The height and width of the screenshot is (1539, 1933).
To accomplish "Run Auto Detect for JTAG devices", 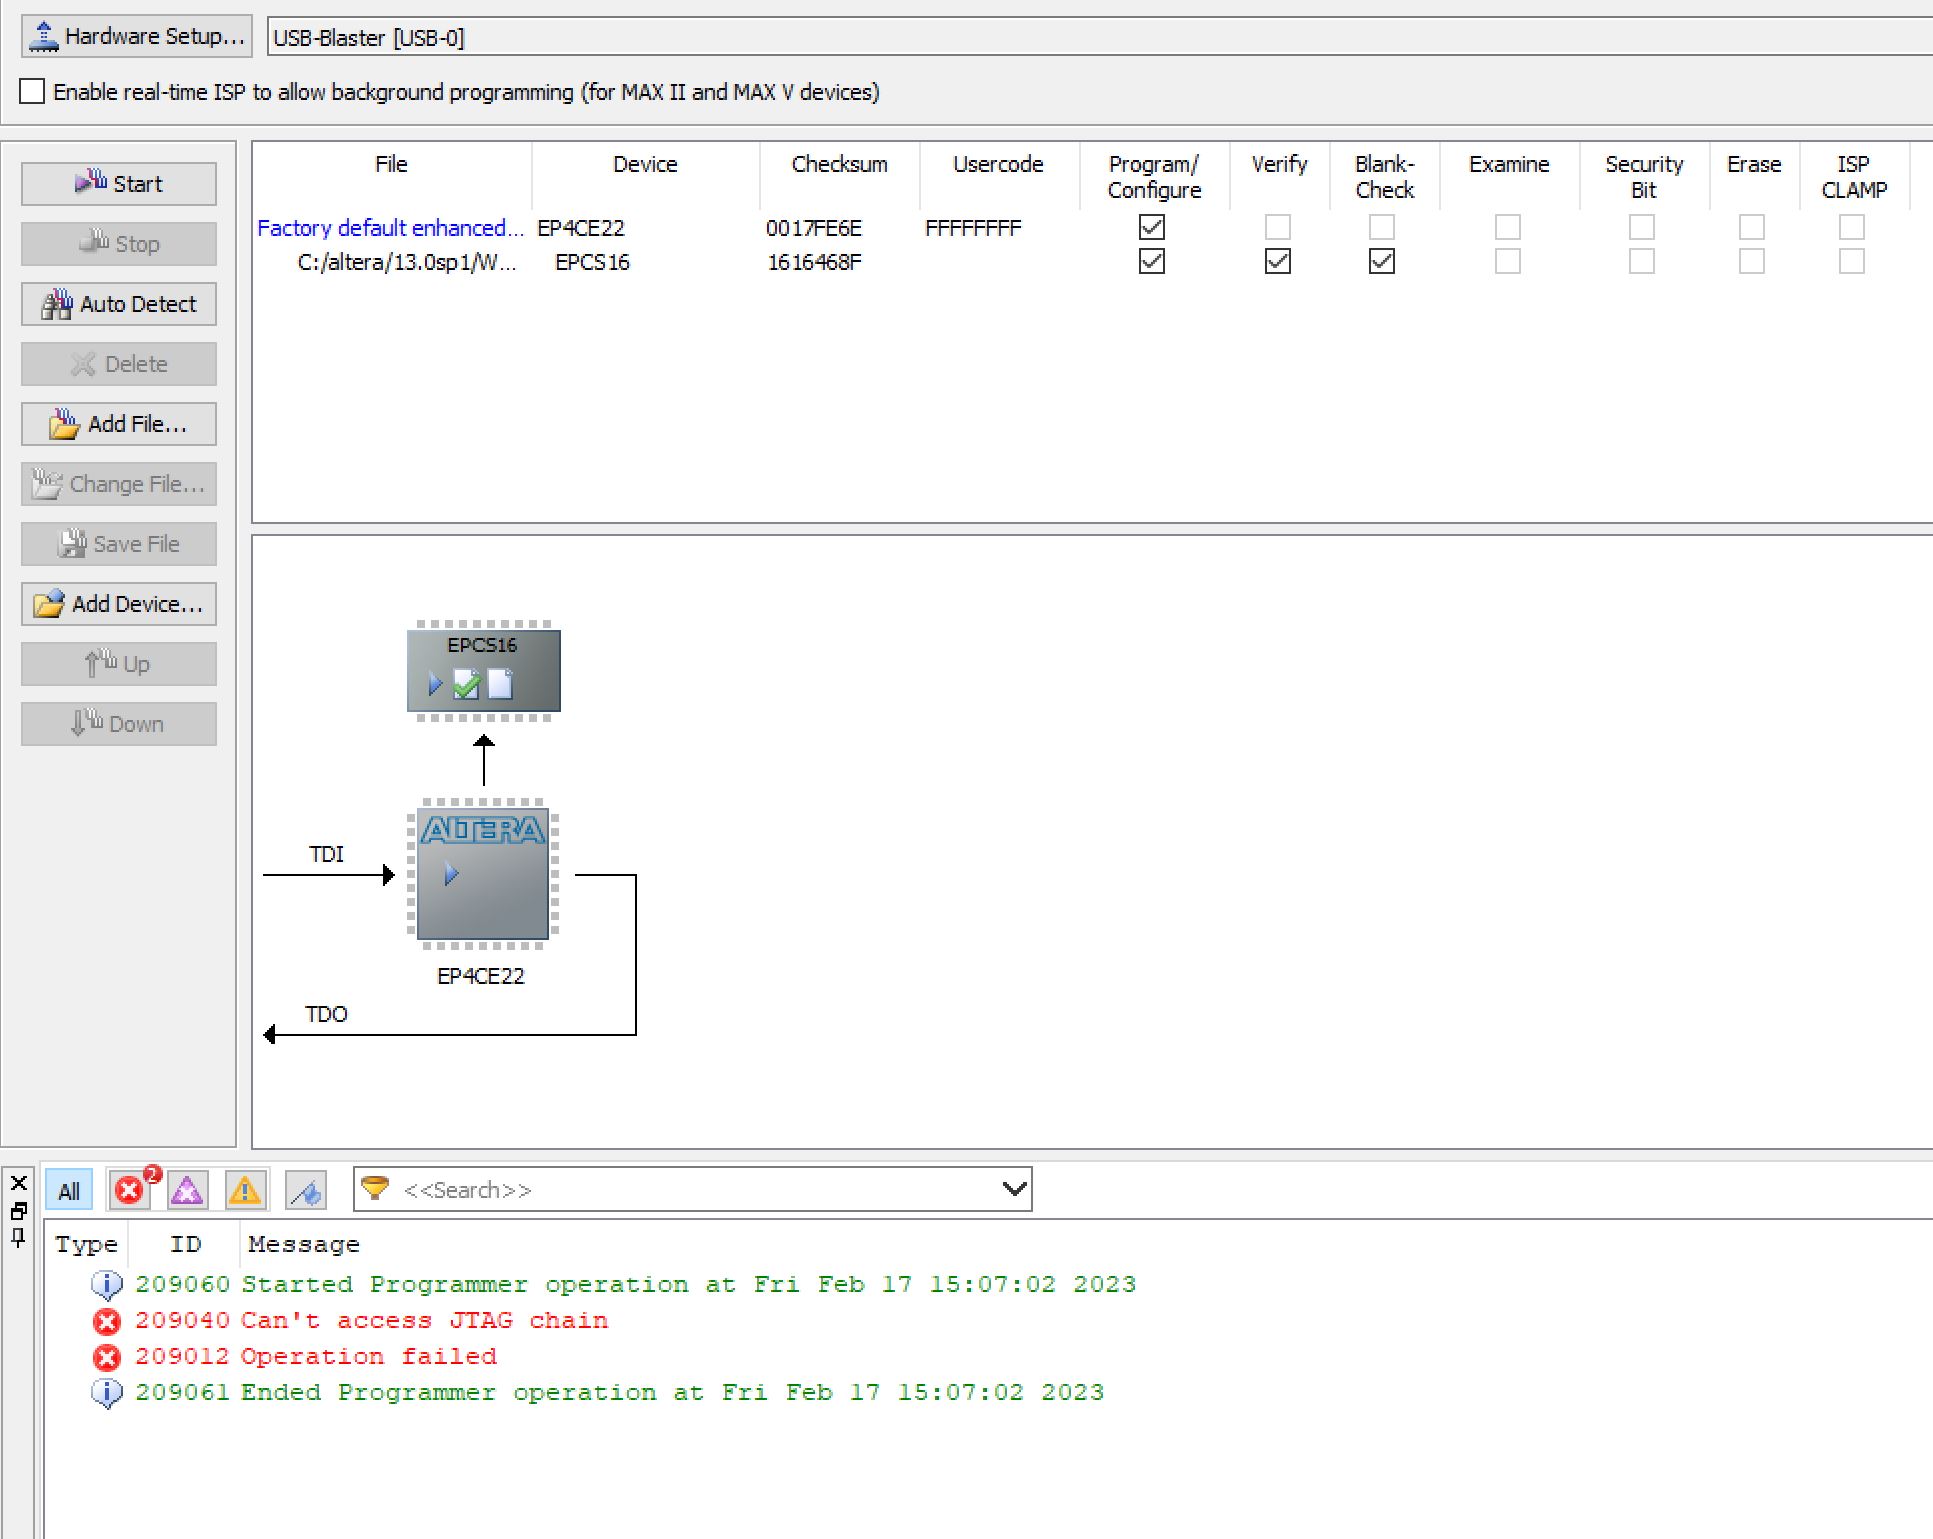I will click(x=119, y=304).
